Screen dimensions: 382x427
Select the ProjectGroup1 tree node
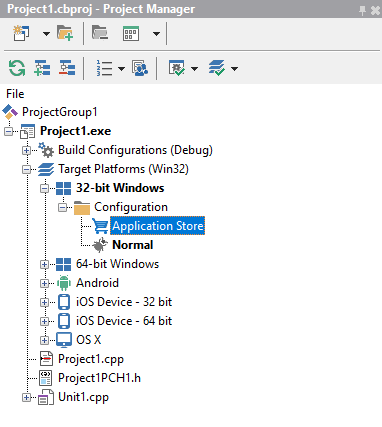pos(60,112)
